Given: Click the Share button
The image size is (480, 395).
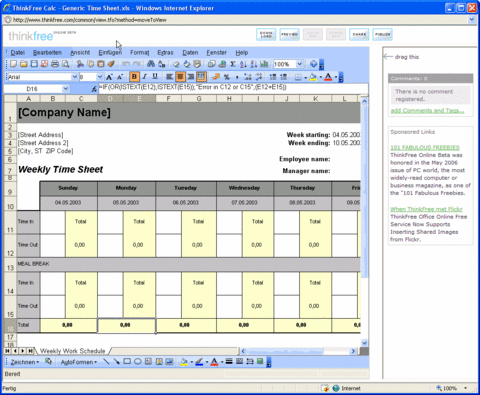Looking at the screenshot, I should coord(359,34).
